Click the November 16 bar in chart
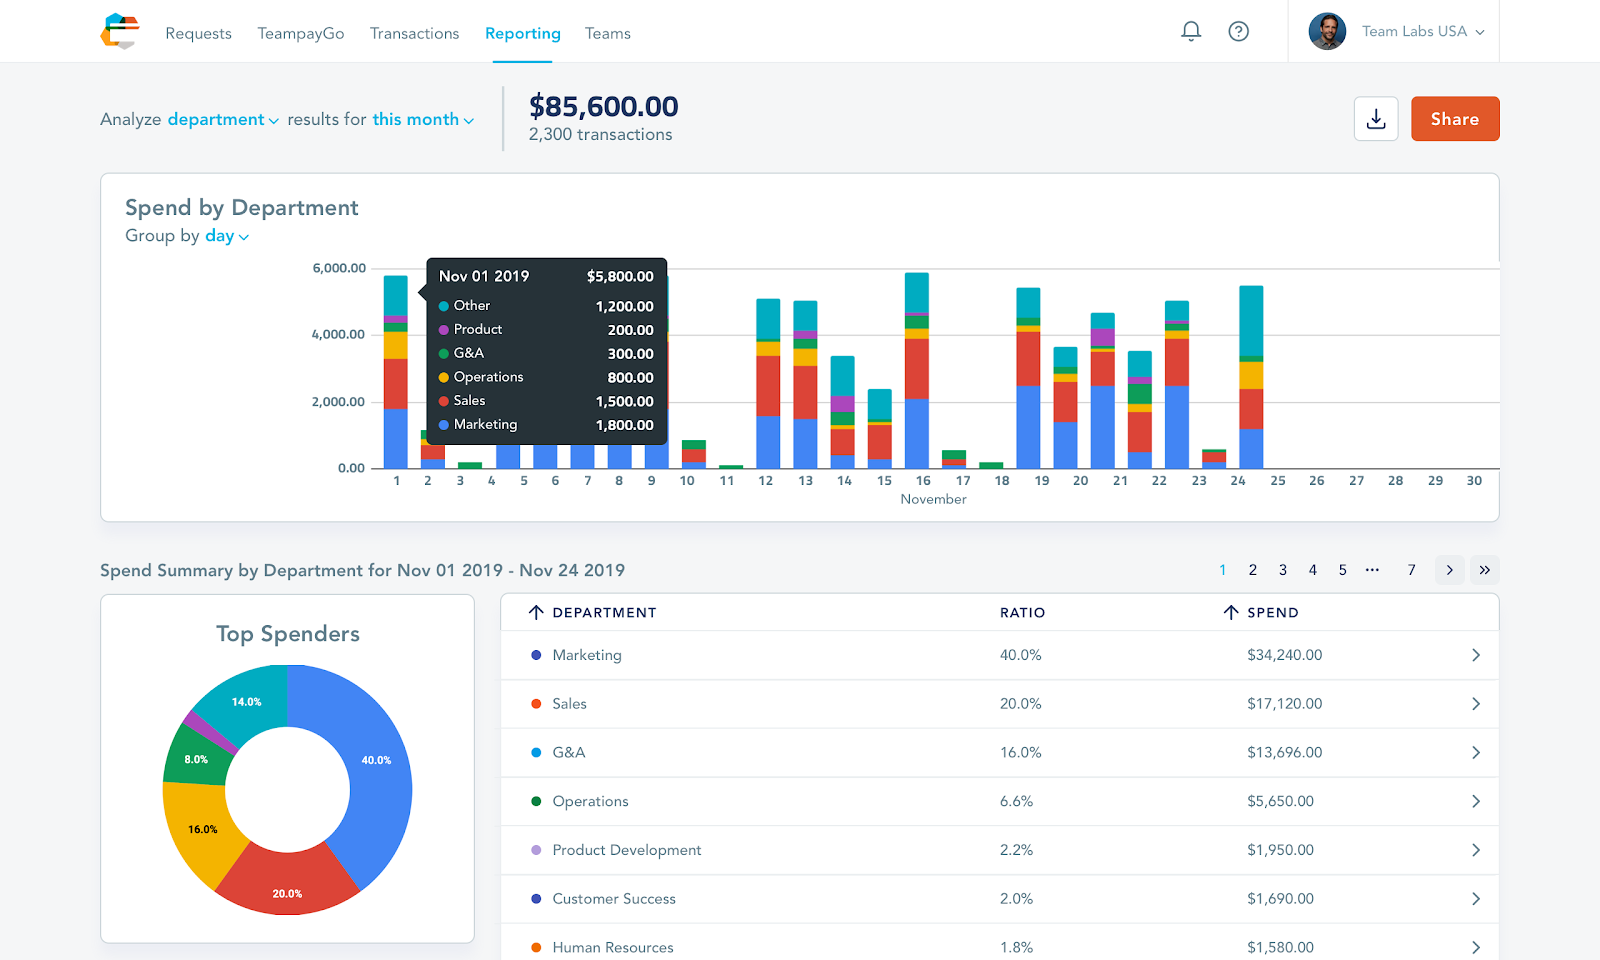This screenshot has height=960, width=1600. point(917,370)
